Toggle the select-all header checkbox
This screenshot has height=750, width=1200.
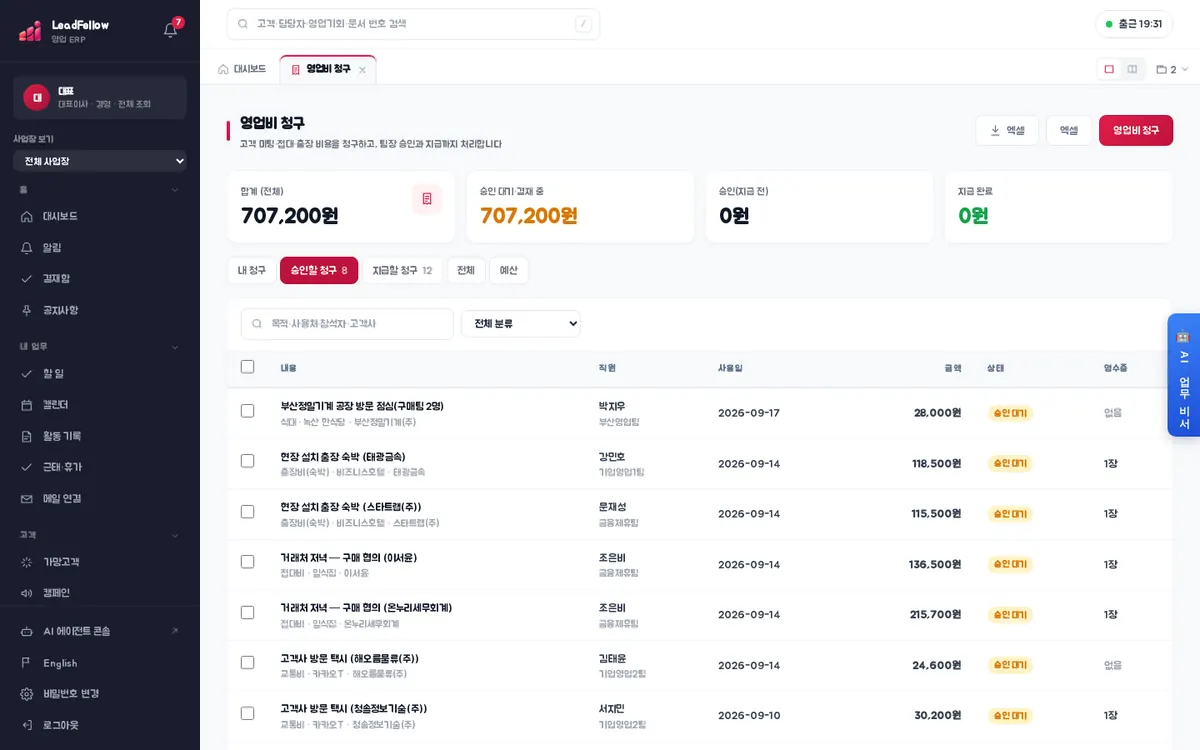pyautogui.click(x=248, y=367)
